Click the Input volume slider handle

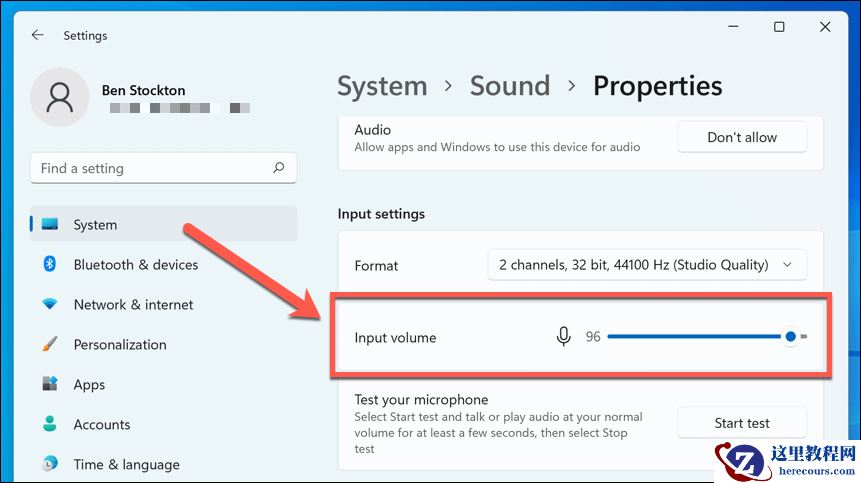point(791,337)
